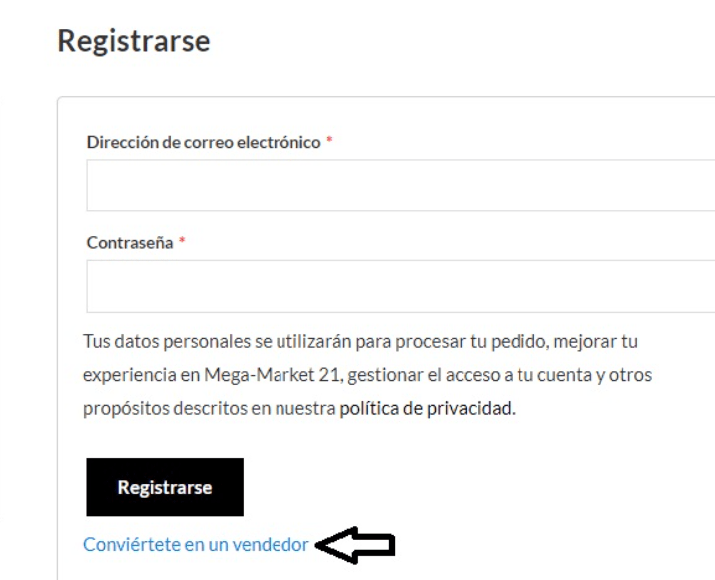Submit the form with the black Registrarse button
Screen dimensions: 715x580
pos(165,487)
